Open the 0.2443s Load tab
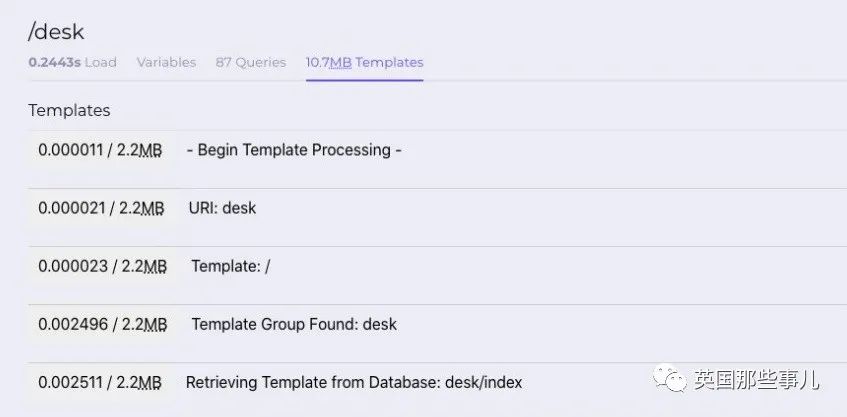This screenshot has height=417, width=847. (x=72, y=63)
